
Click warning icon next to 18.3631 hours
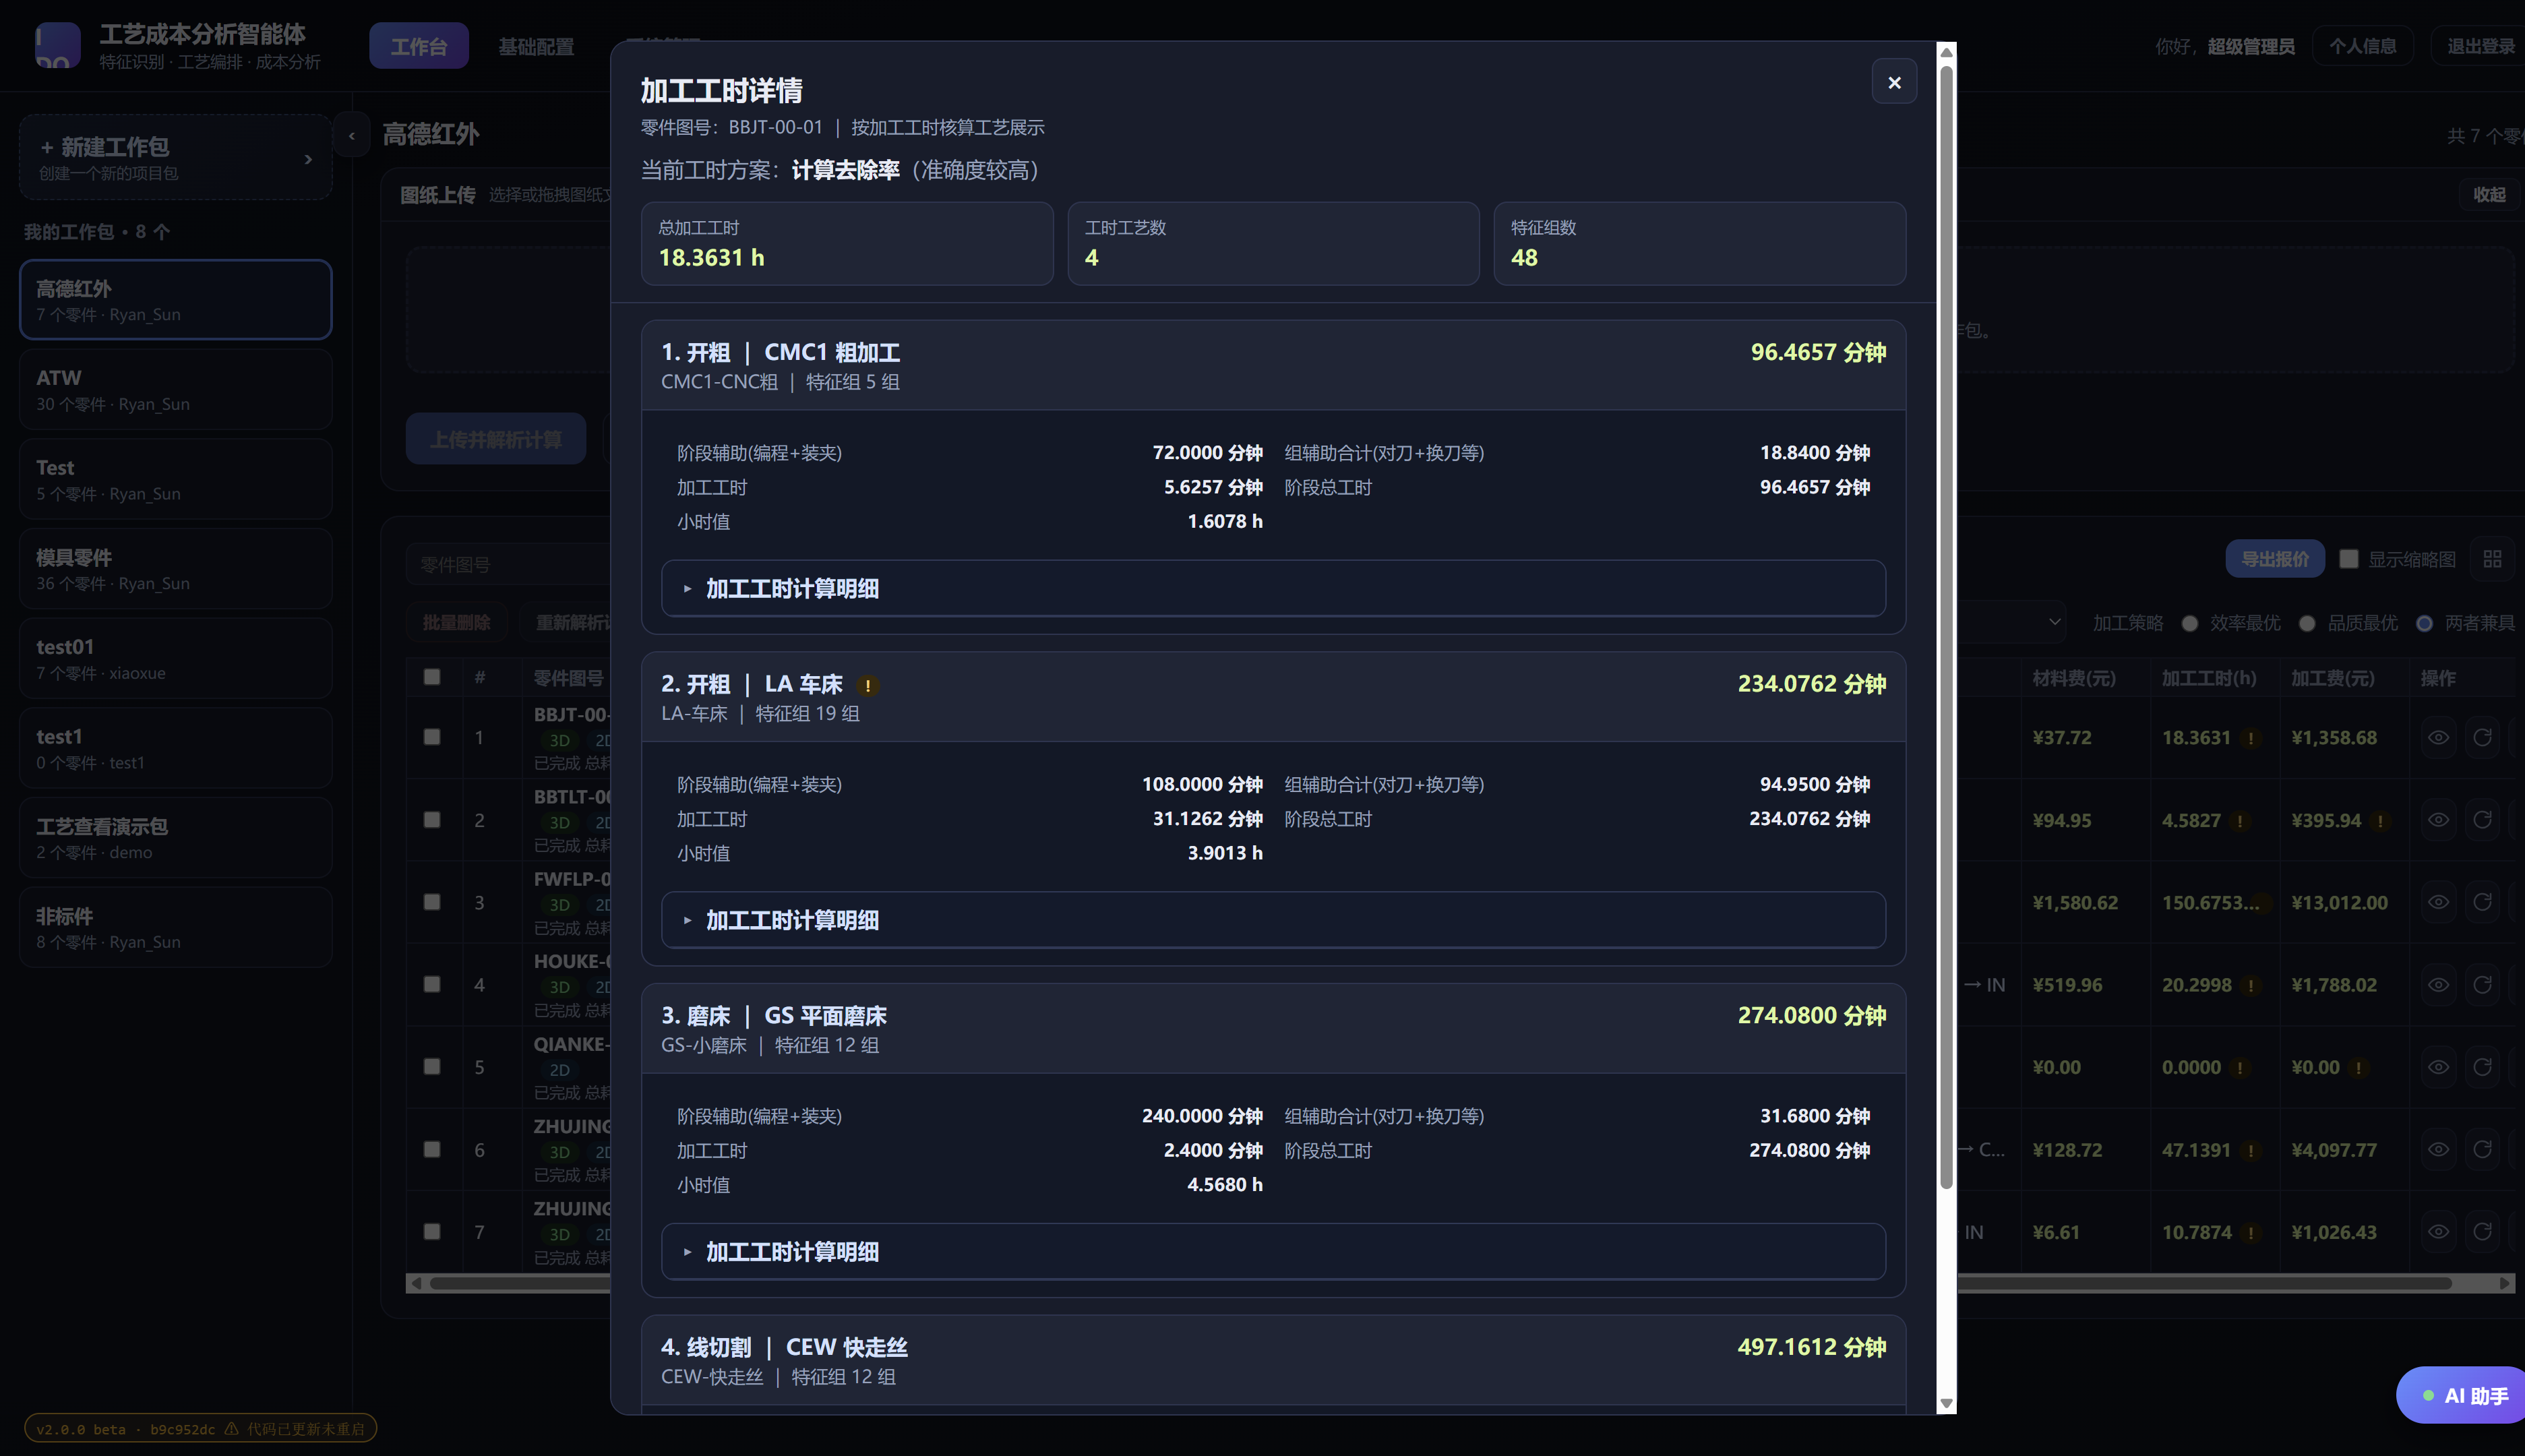[2250, 739]
